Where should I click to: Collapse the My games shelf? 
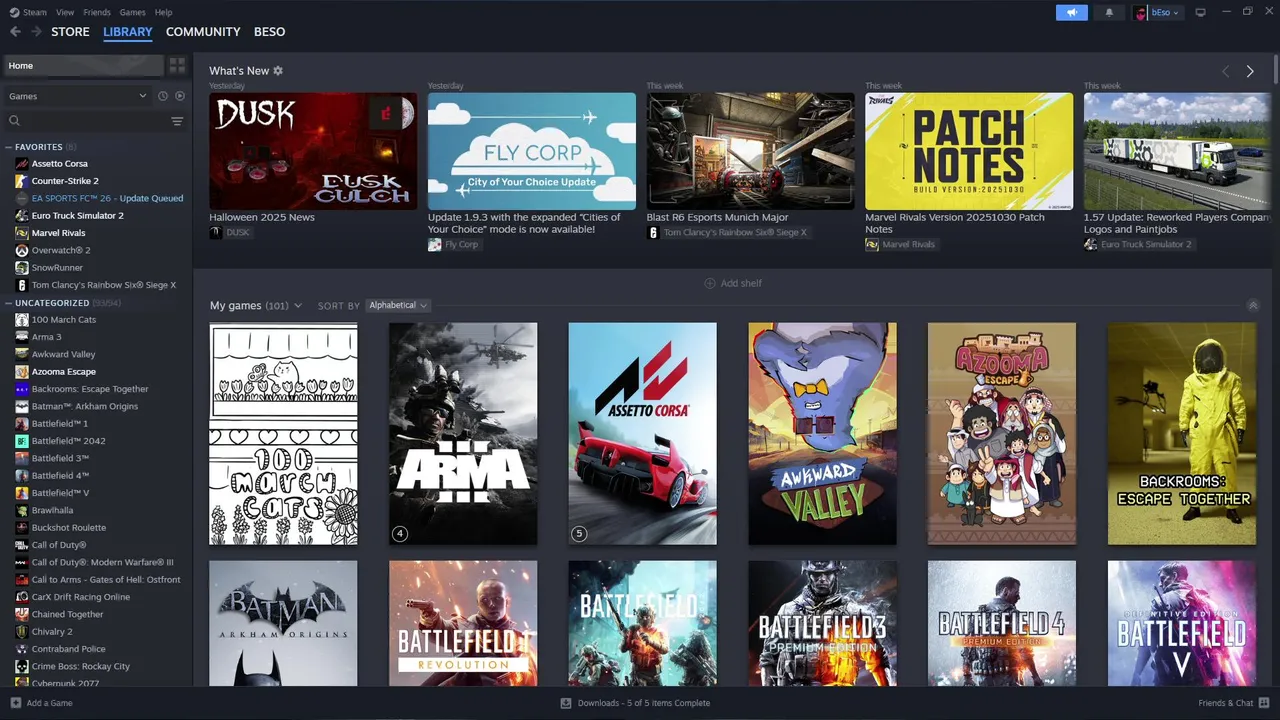tap(1253, 305)
